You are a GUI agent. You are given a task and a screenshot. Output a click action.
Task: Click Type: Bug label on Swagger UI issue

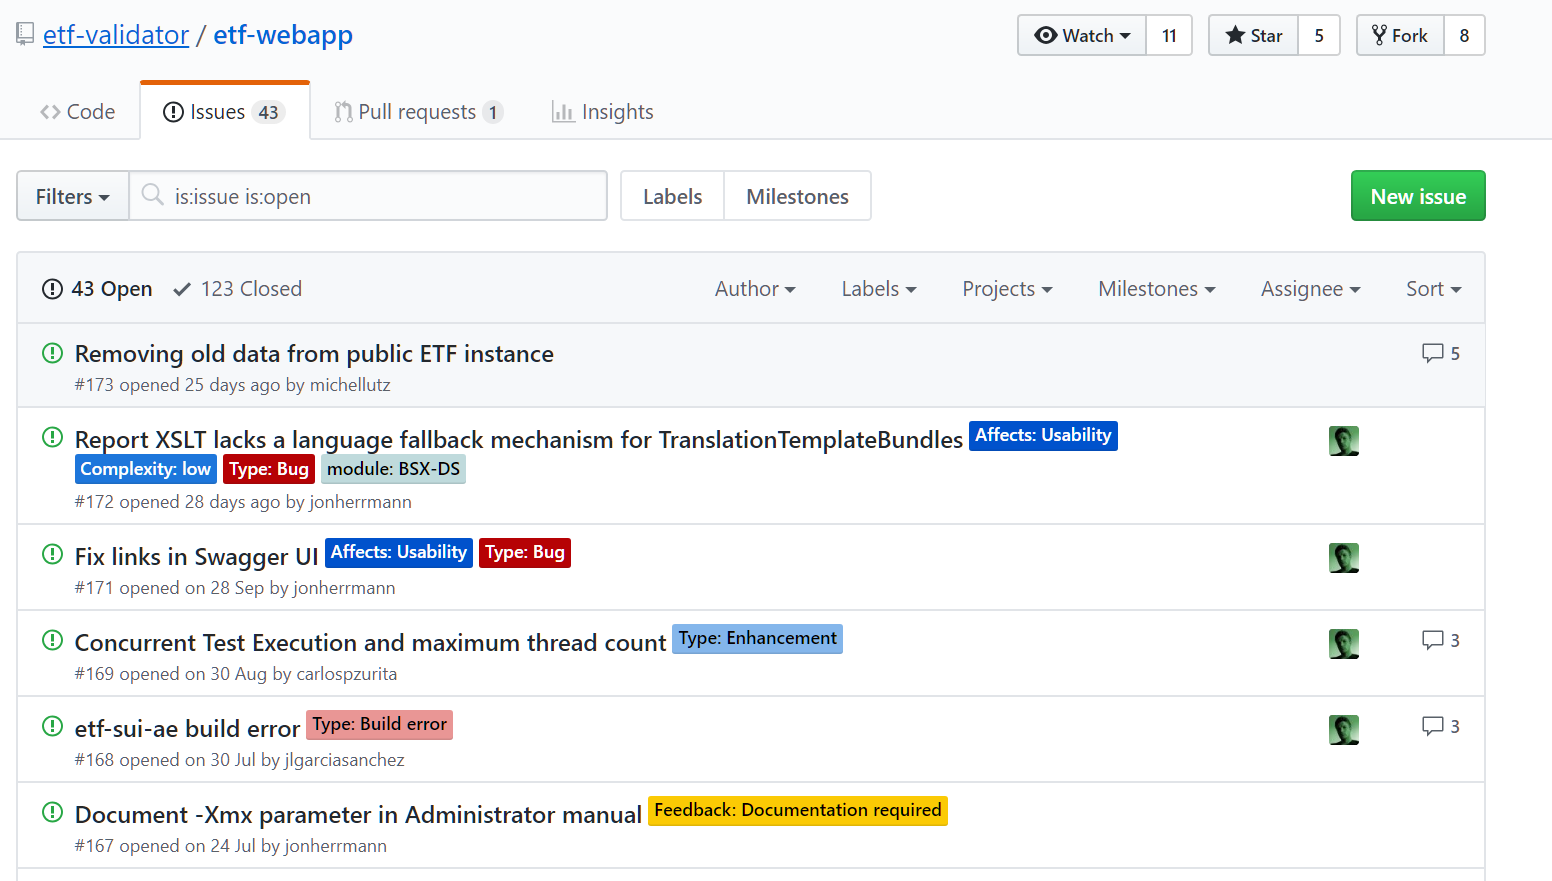(x=525, y=552)
